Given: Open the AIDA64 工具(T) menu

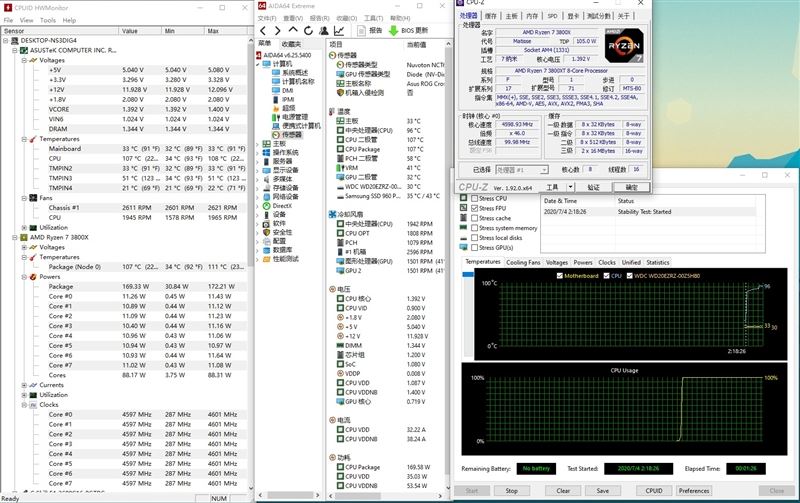Looking at the screenshot, I should tap(373, 18).
